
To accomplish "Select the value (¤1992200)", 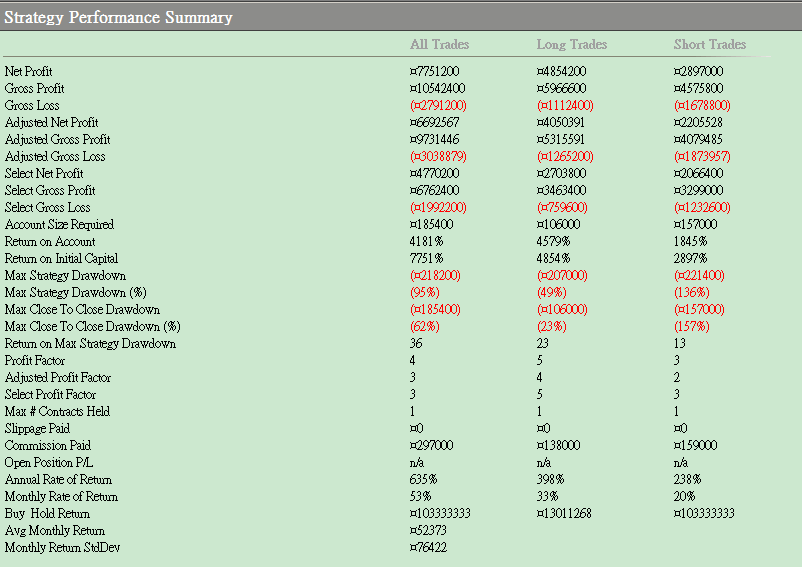I will pos(438,207).
